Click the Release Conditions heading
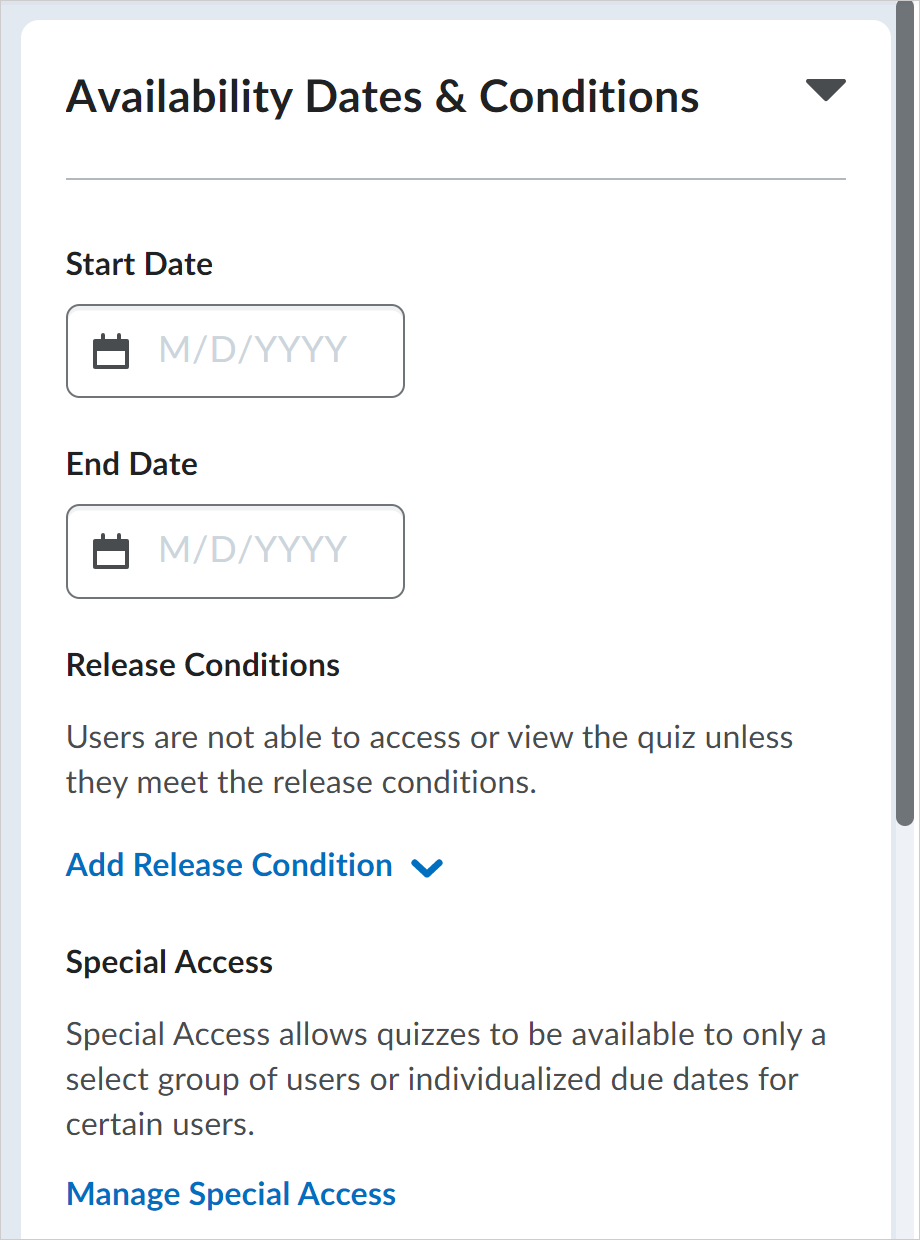 coord(203,665)
